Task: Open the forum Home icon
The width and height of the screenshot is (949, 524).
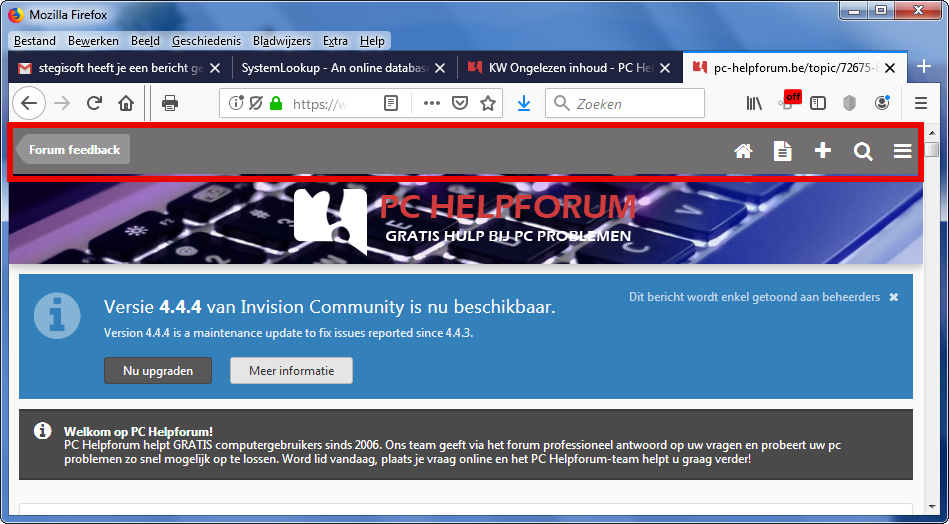Action: coord(743,151)
